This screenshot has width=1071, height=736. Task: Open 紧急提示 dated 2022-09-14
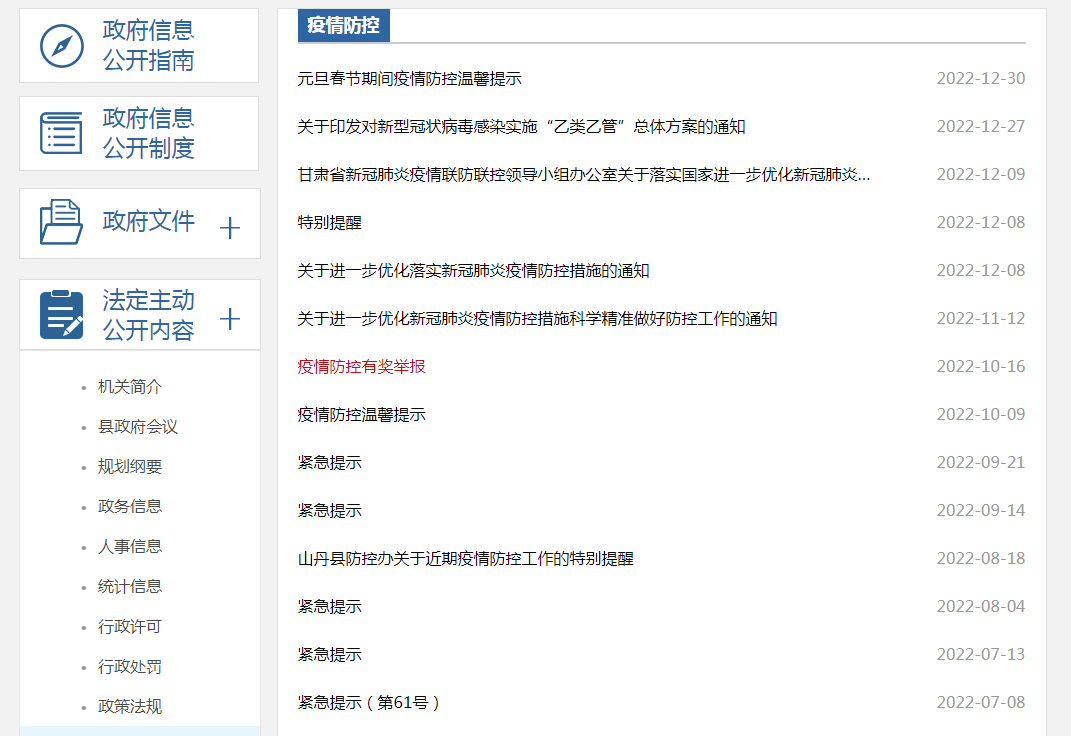329,510
